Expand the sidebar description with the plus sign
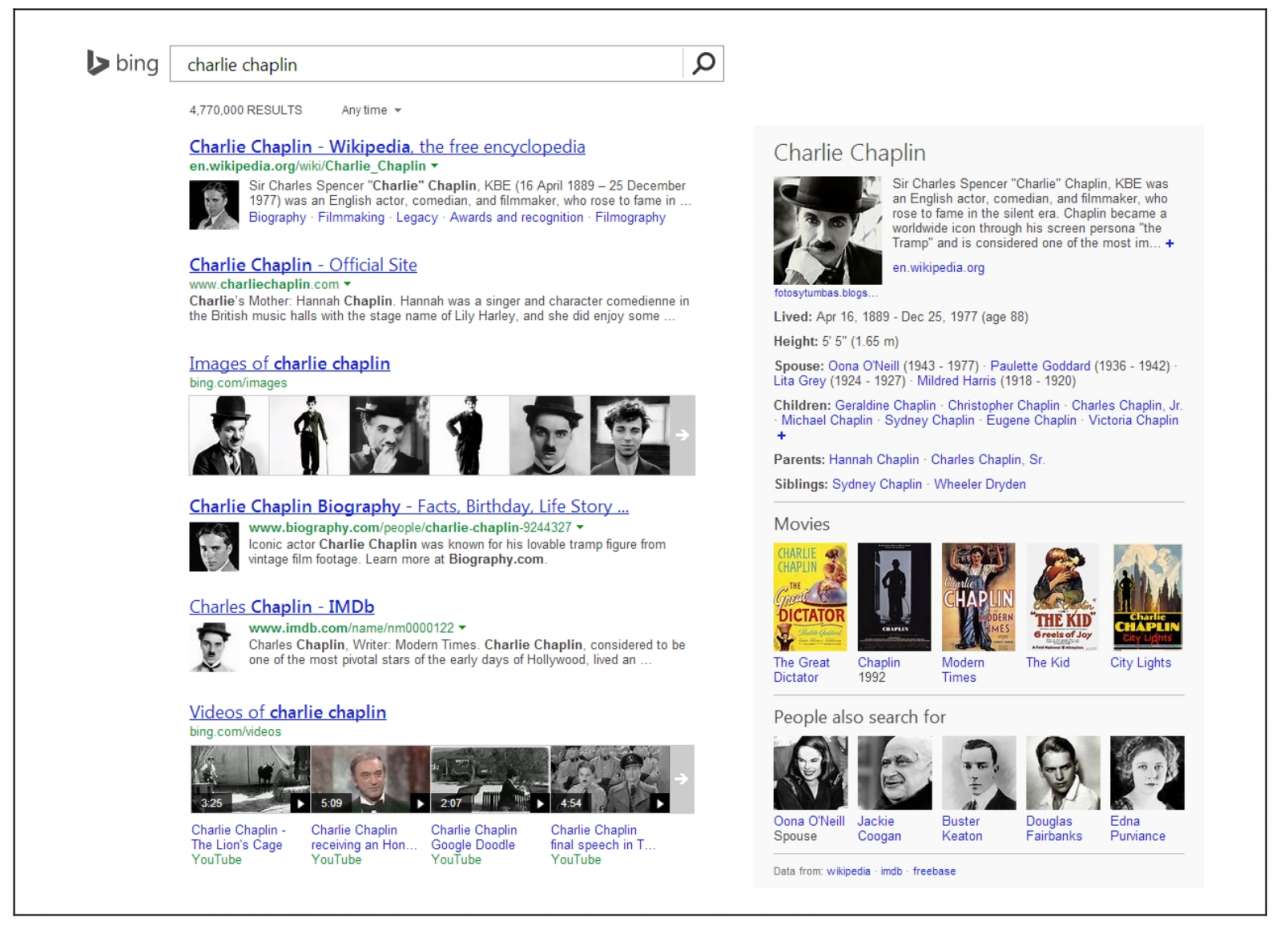Image resolution: width=1280 pixels, height=929 pixels. coord(1170,243)
